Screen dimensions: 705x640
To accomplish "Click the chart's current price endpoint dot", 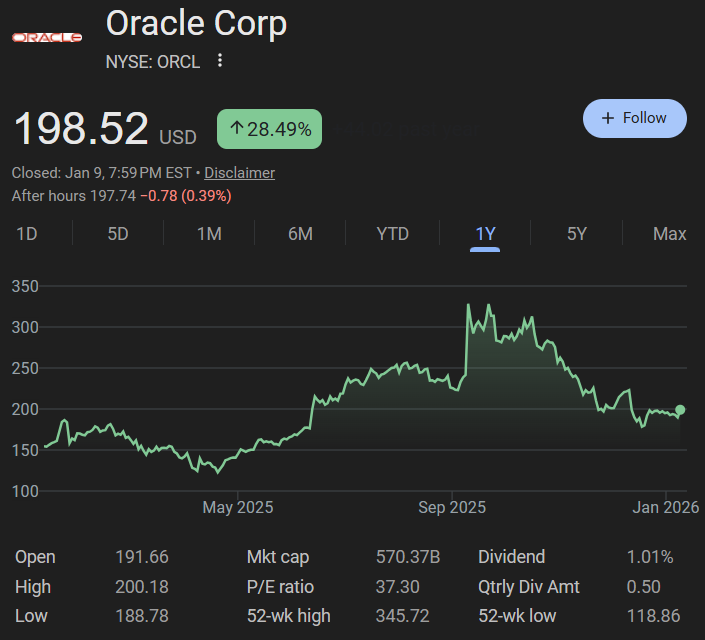I will pyautogui.click(x=681, y=409).
